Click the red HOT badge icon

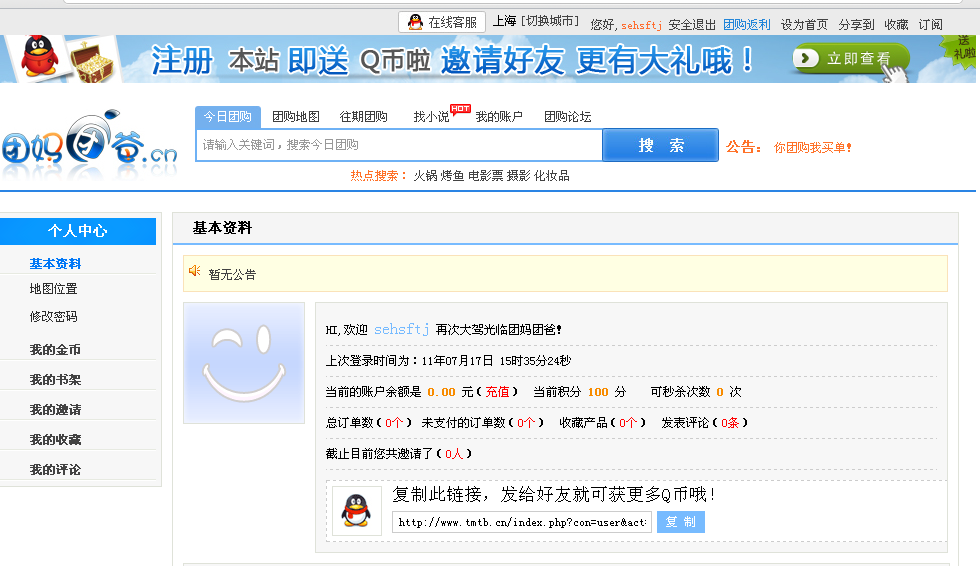[461, 109]
